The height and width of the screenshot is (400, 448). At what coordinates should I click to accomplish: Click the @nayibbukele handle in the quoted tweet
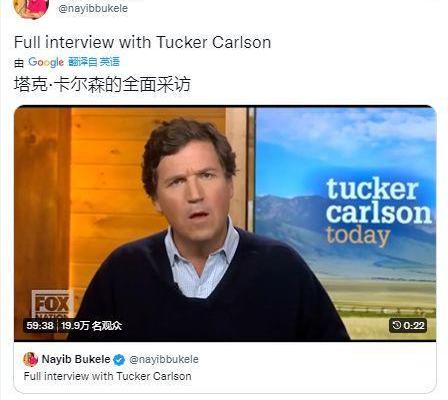164,359
